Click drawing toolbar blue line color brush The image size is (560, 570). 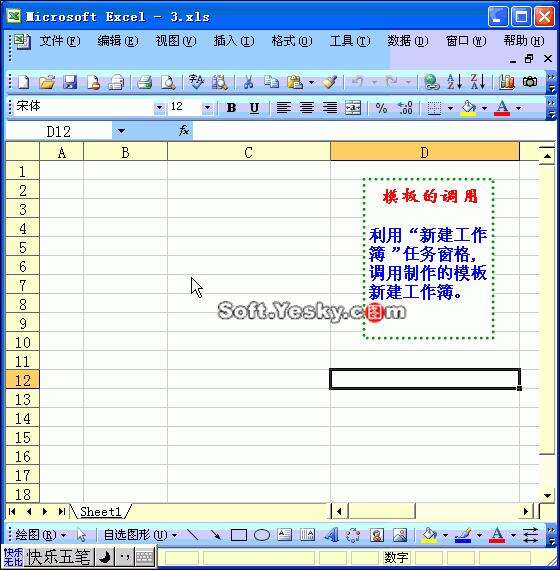[463, 535]
